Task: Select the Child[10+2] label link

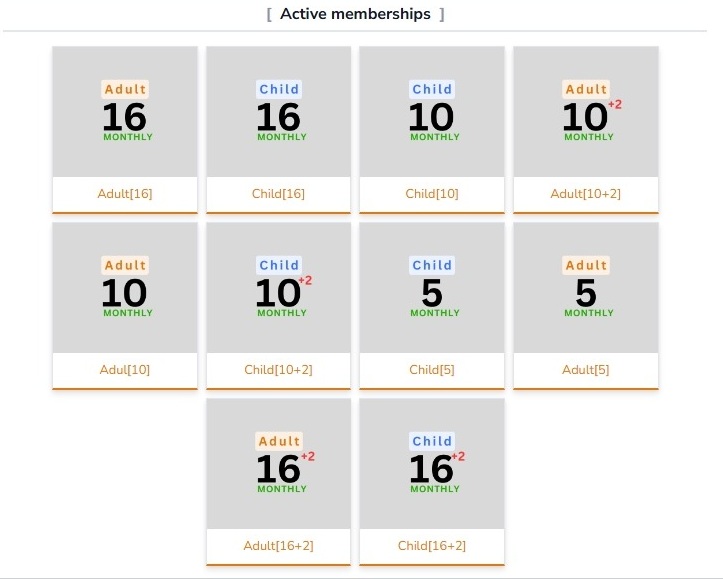Action: [279, 369]
